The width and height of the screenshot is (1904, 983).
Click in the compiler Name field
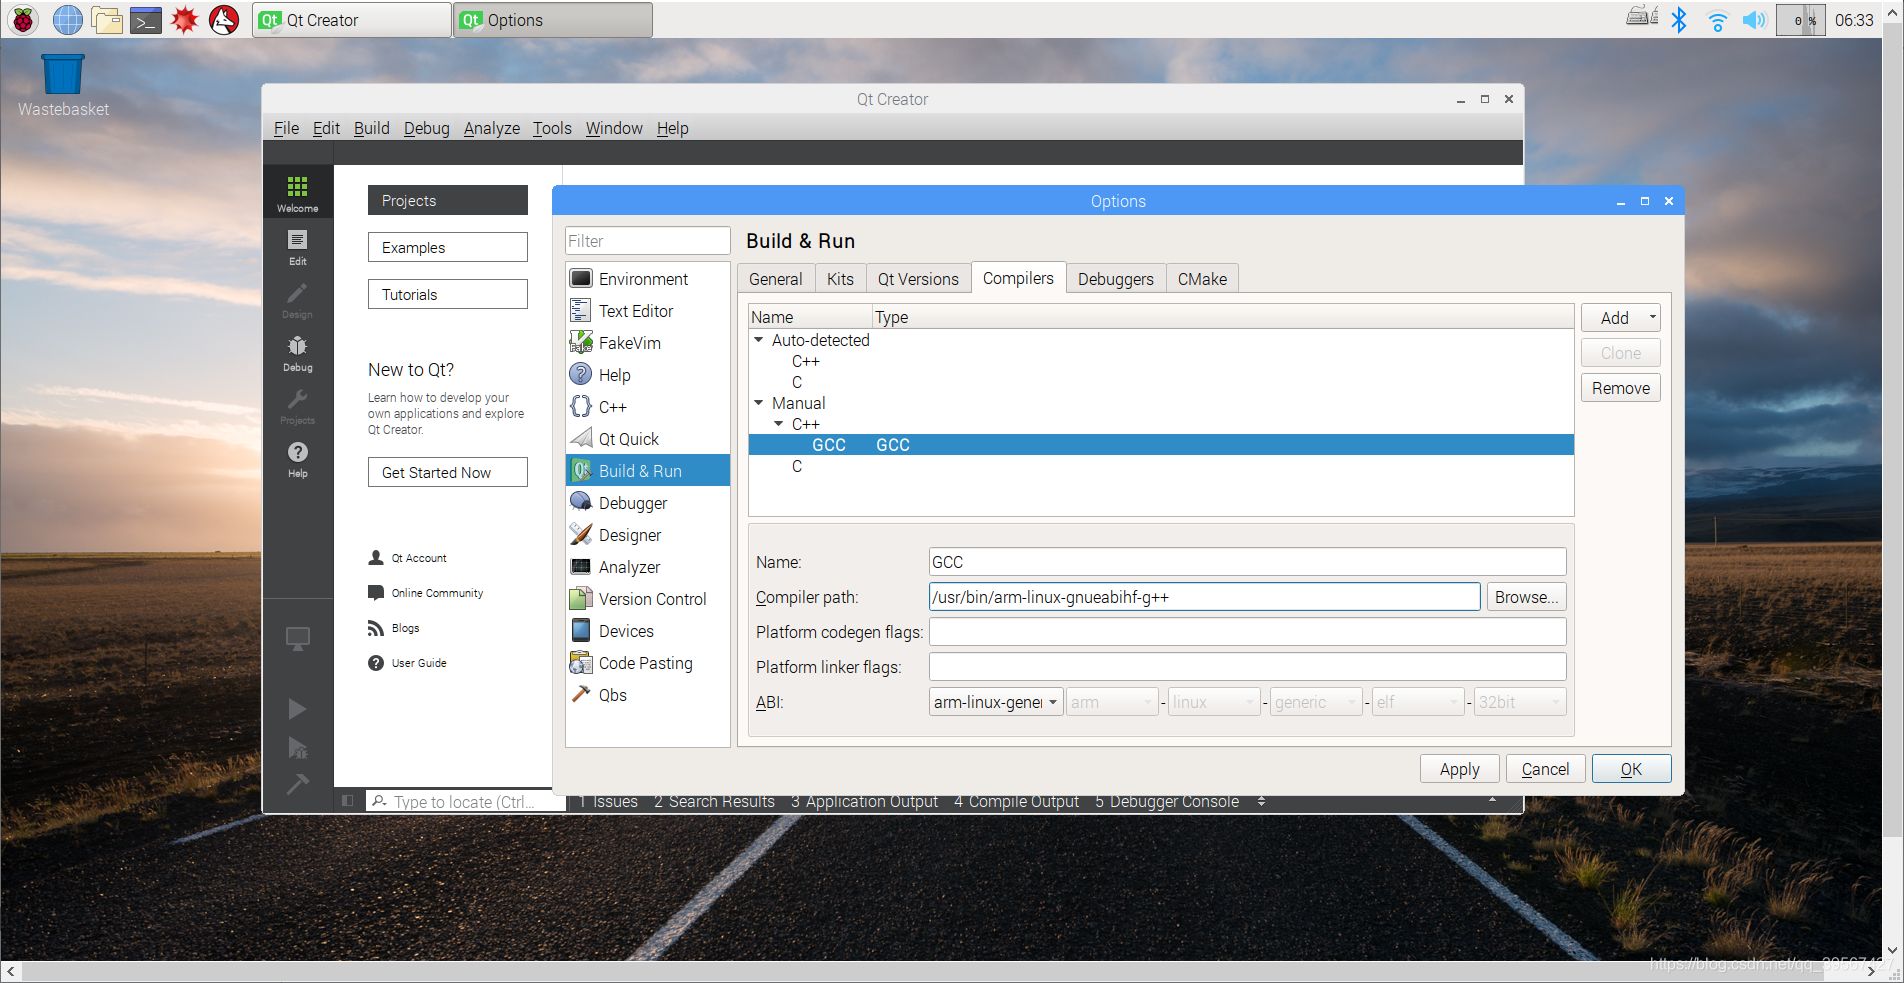(x=1247, y=562)
